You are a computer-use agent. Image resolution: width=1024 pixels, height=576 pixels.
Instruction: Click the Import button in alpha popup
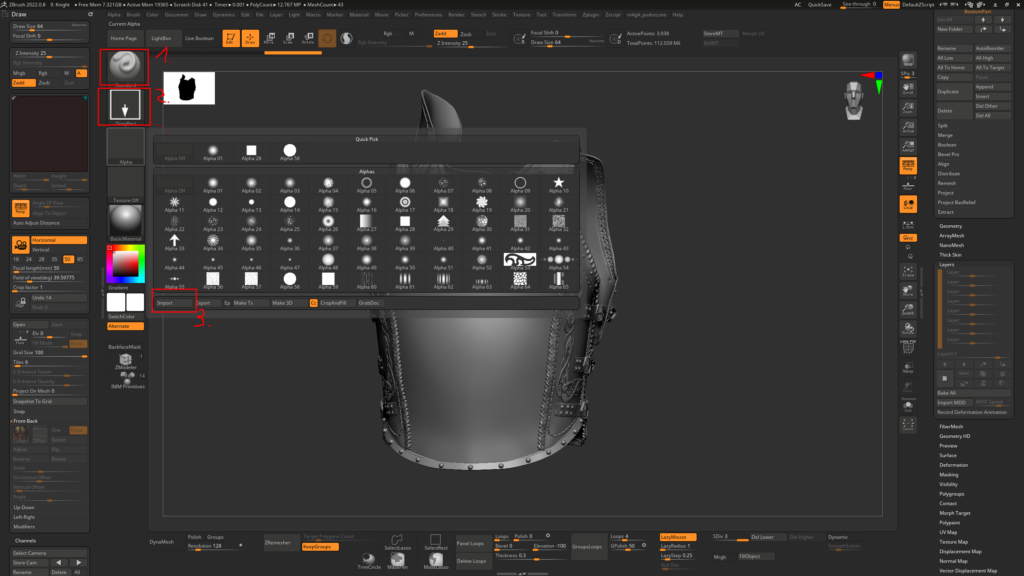(x=166, y=302)
